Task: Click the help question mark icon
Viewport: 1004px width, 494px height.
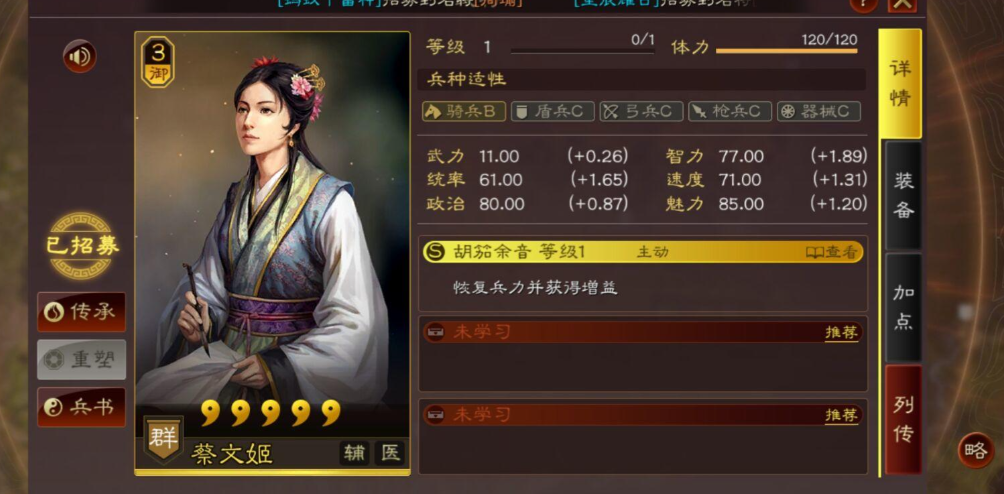Action: coord(864,4)
